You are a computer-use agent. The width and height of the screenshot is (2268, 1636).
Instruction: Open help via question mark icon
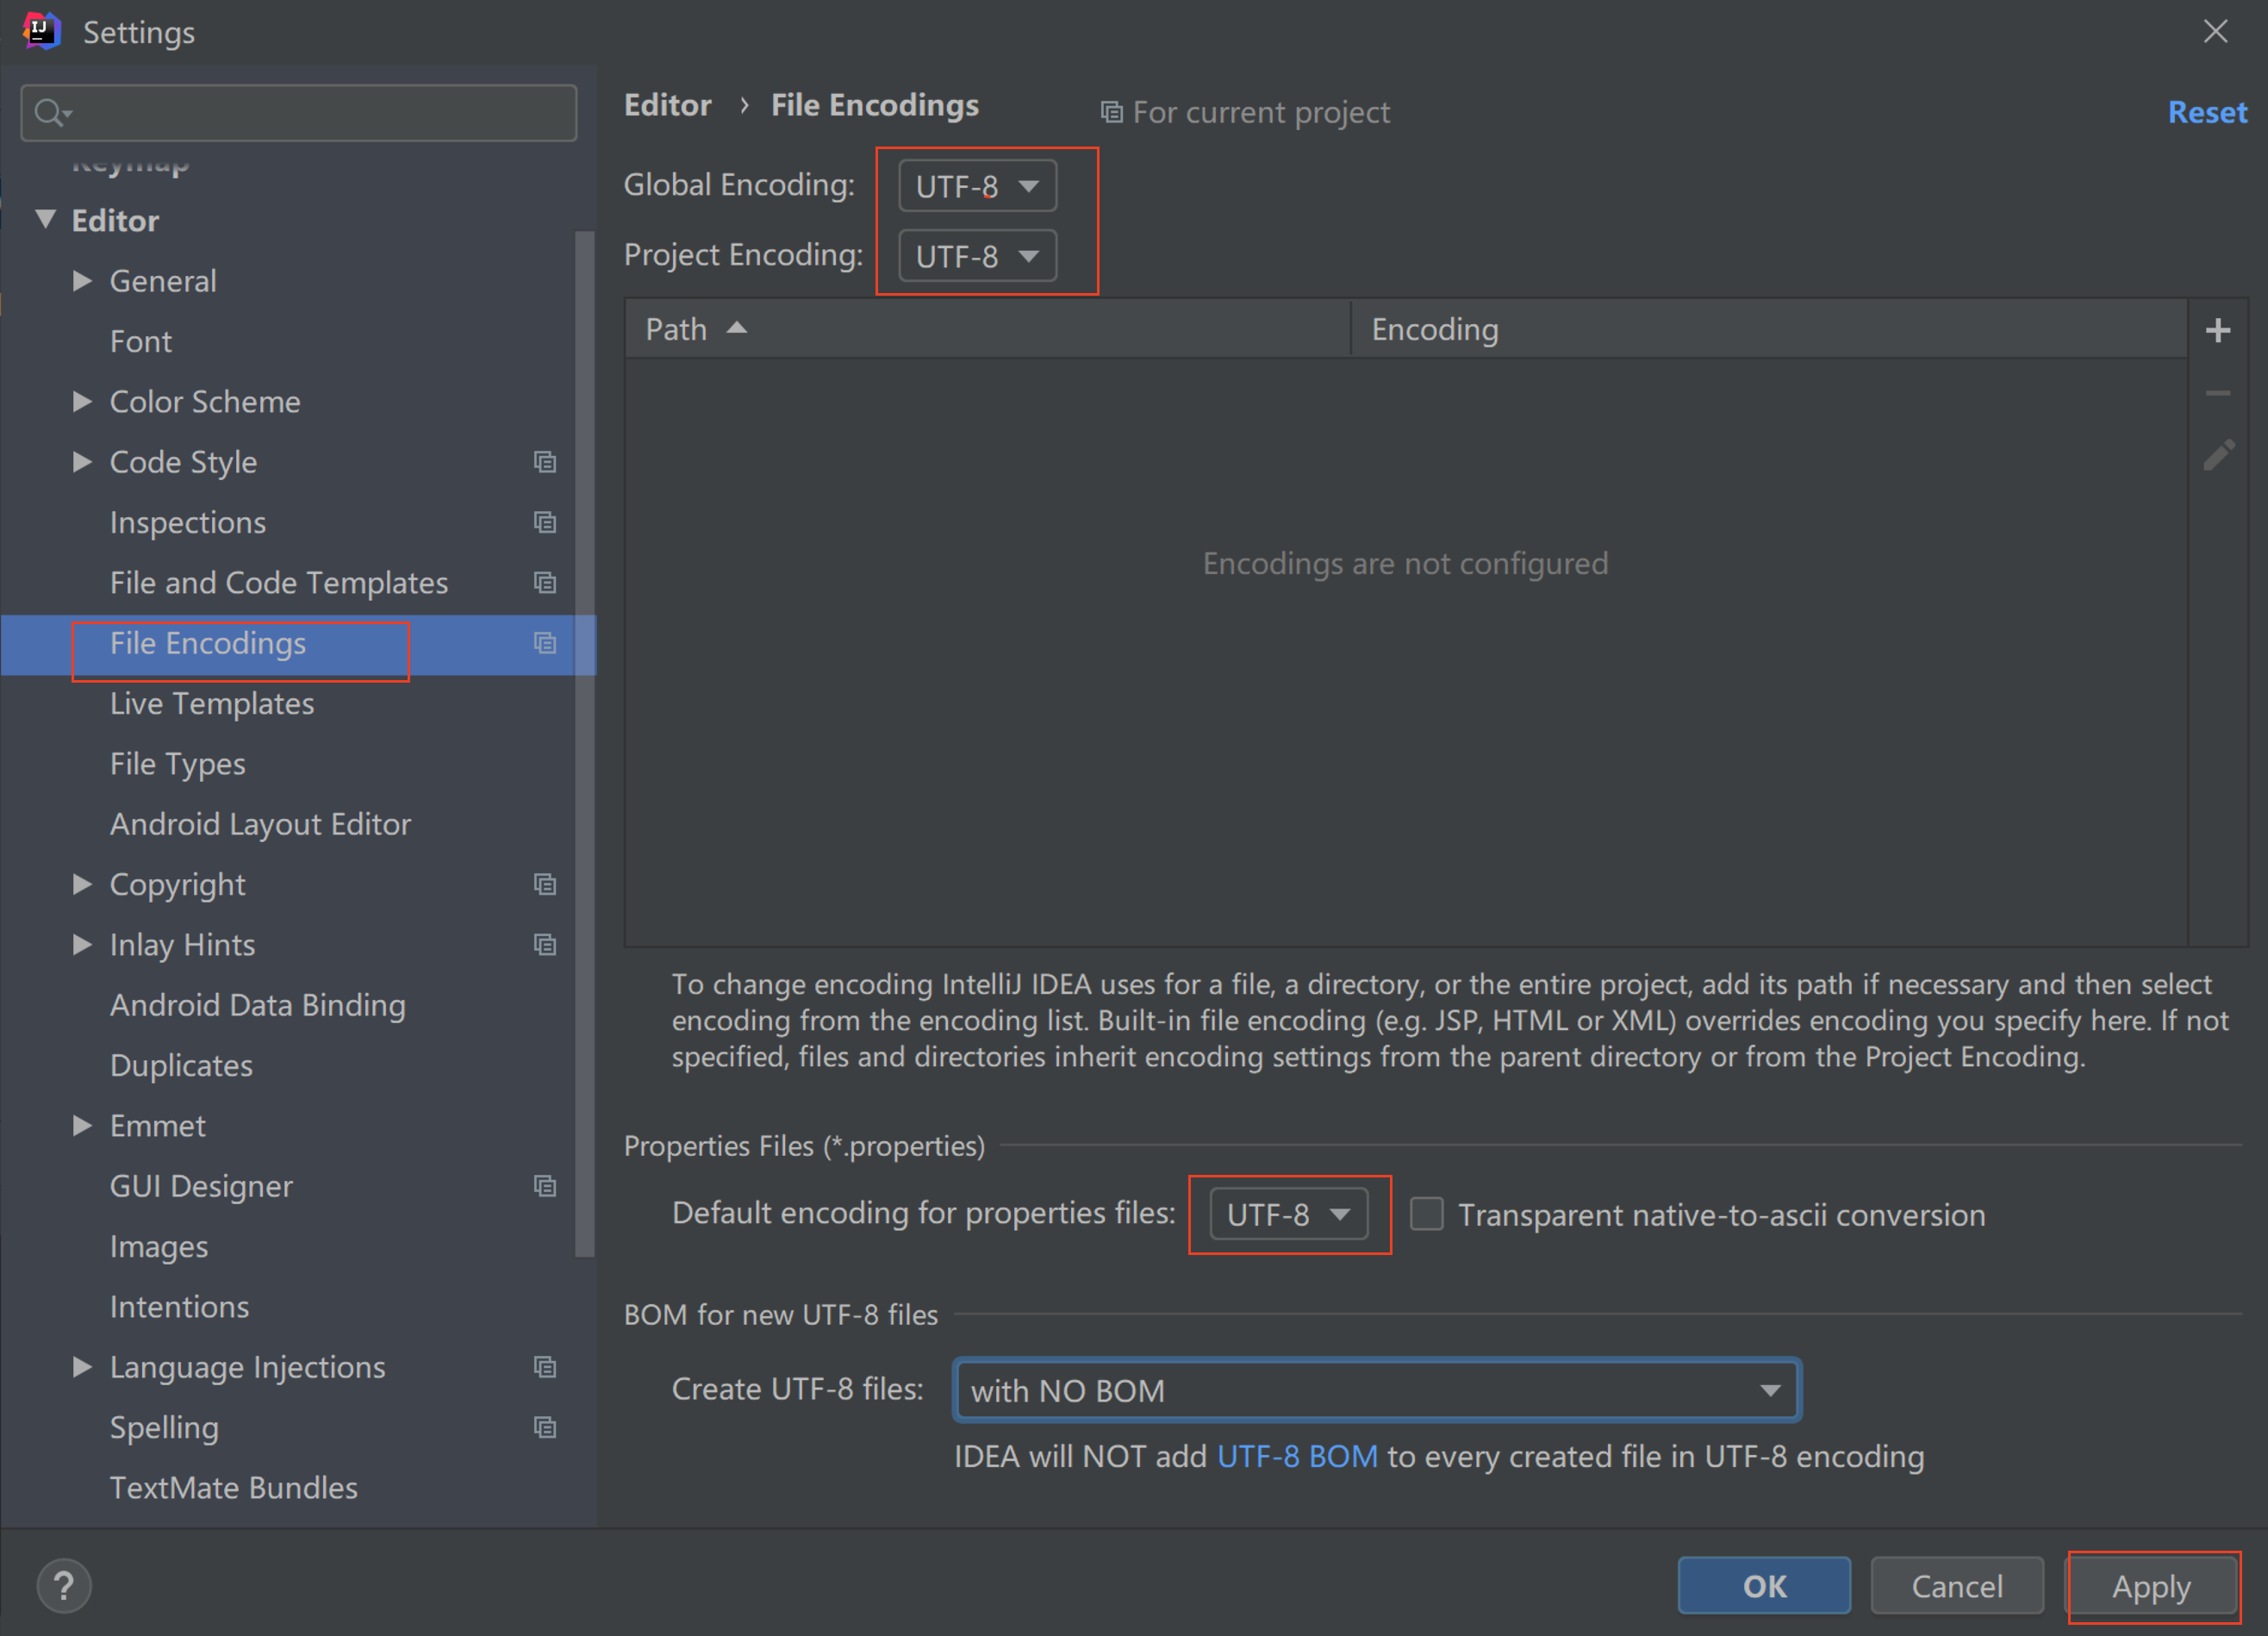64,1585
